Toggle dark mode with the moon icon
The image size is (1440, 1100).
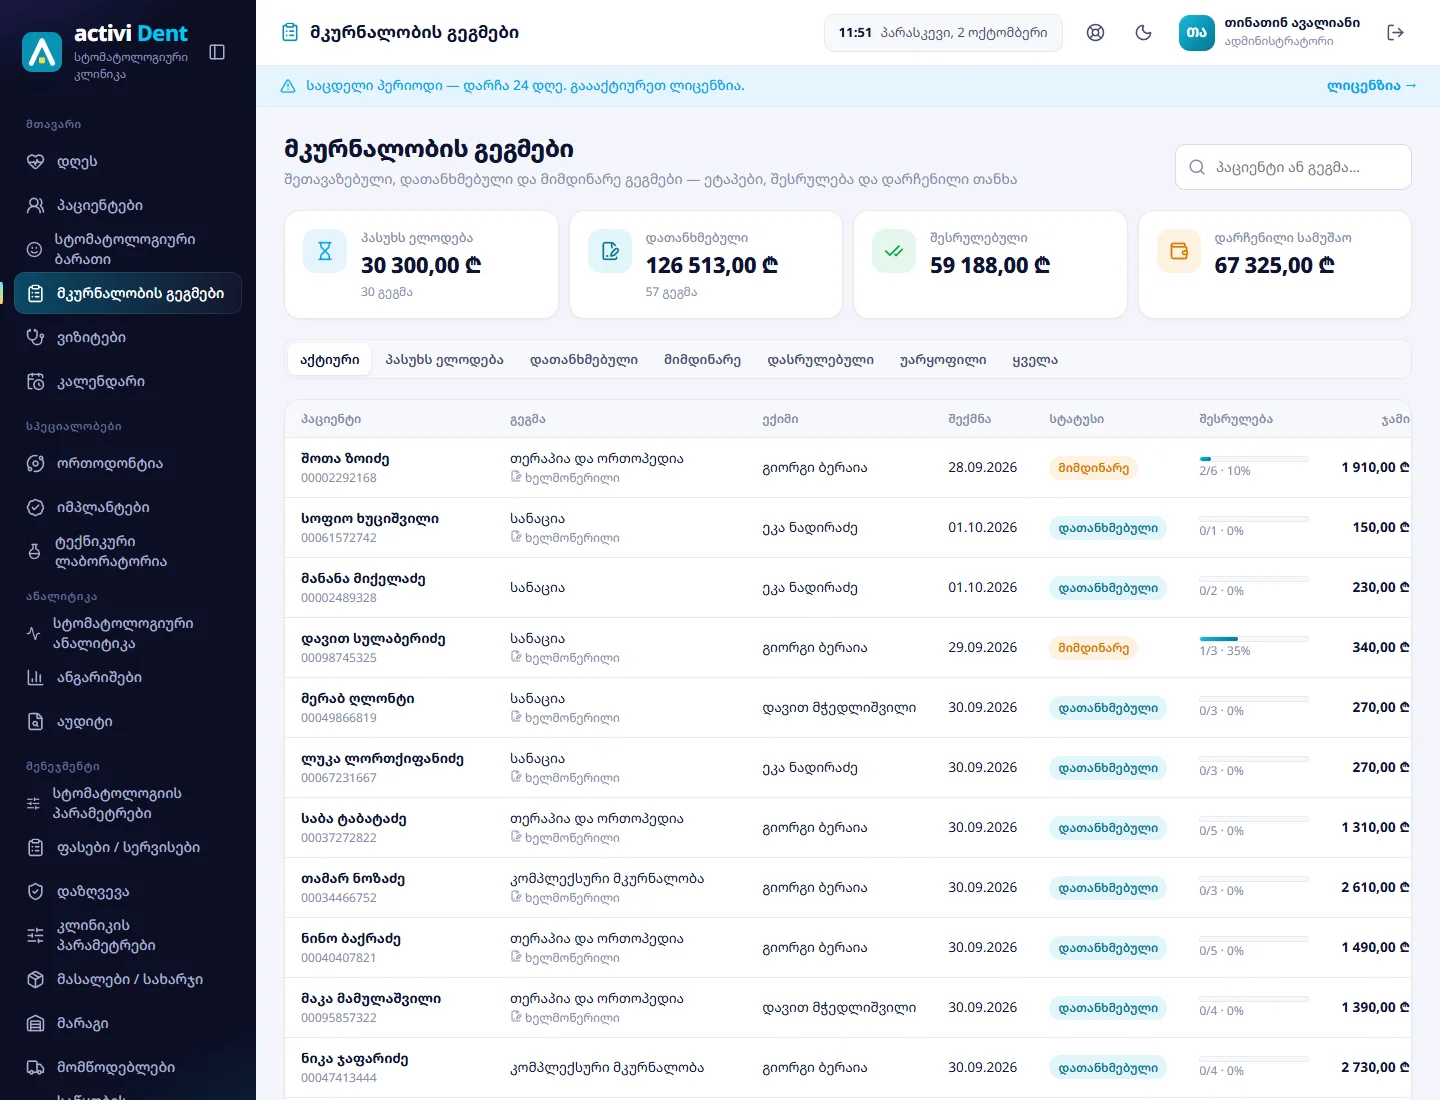[x=1143, y=33]
